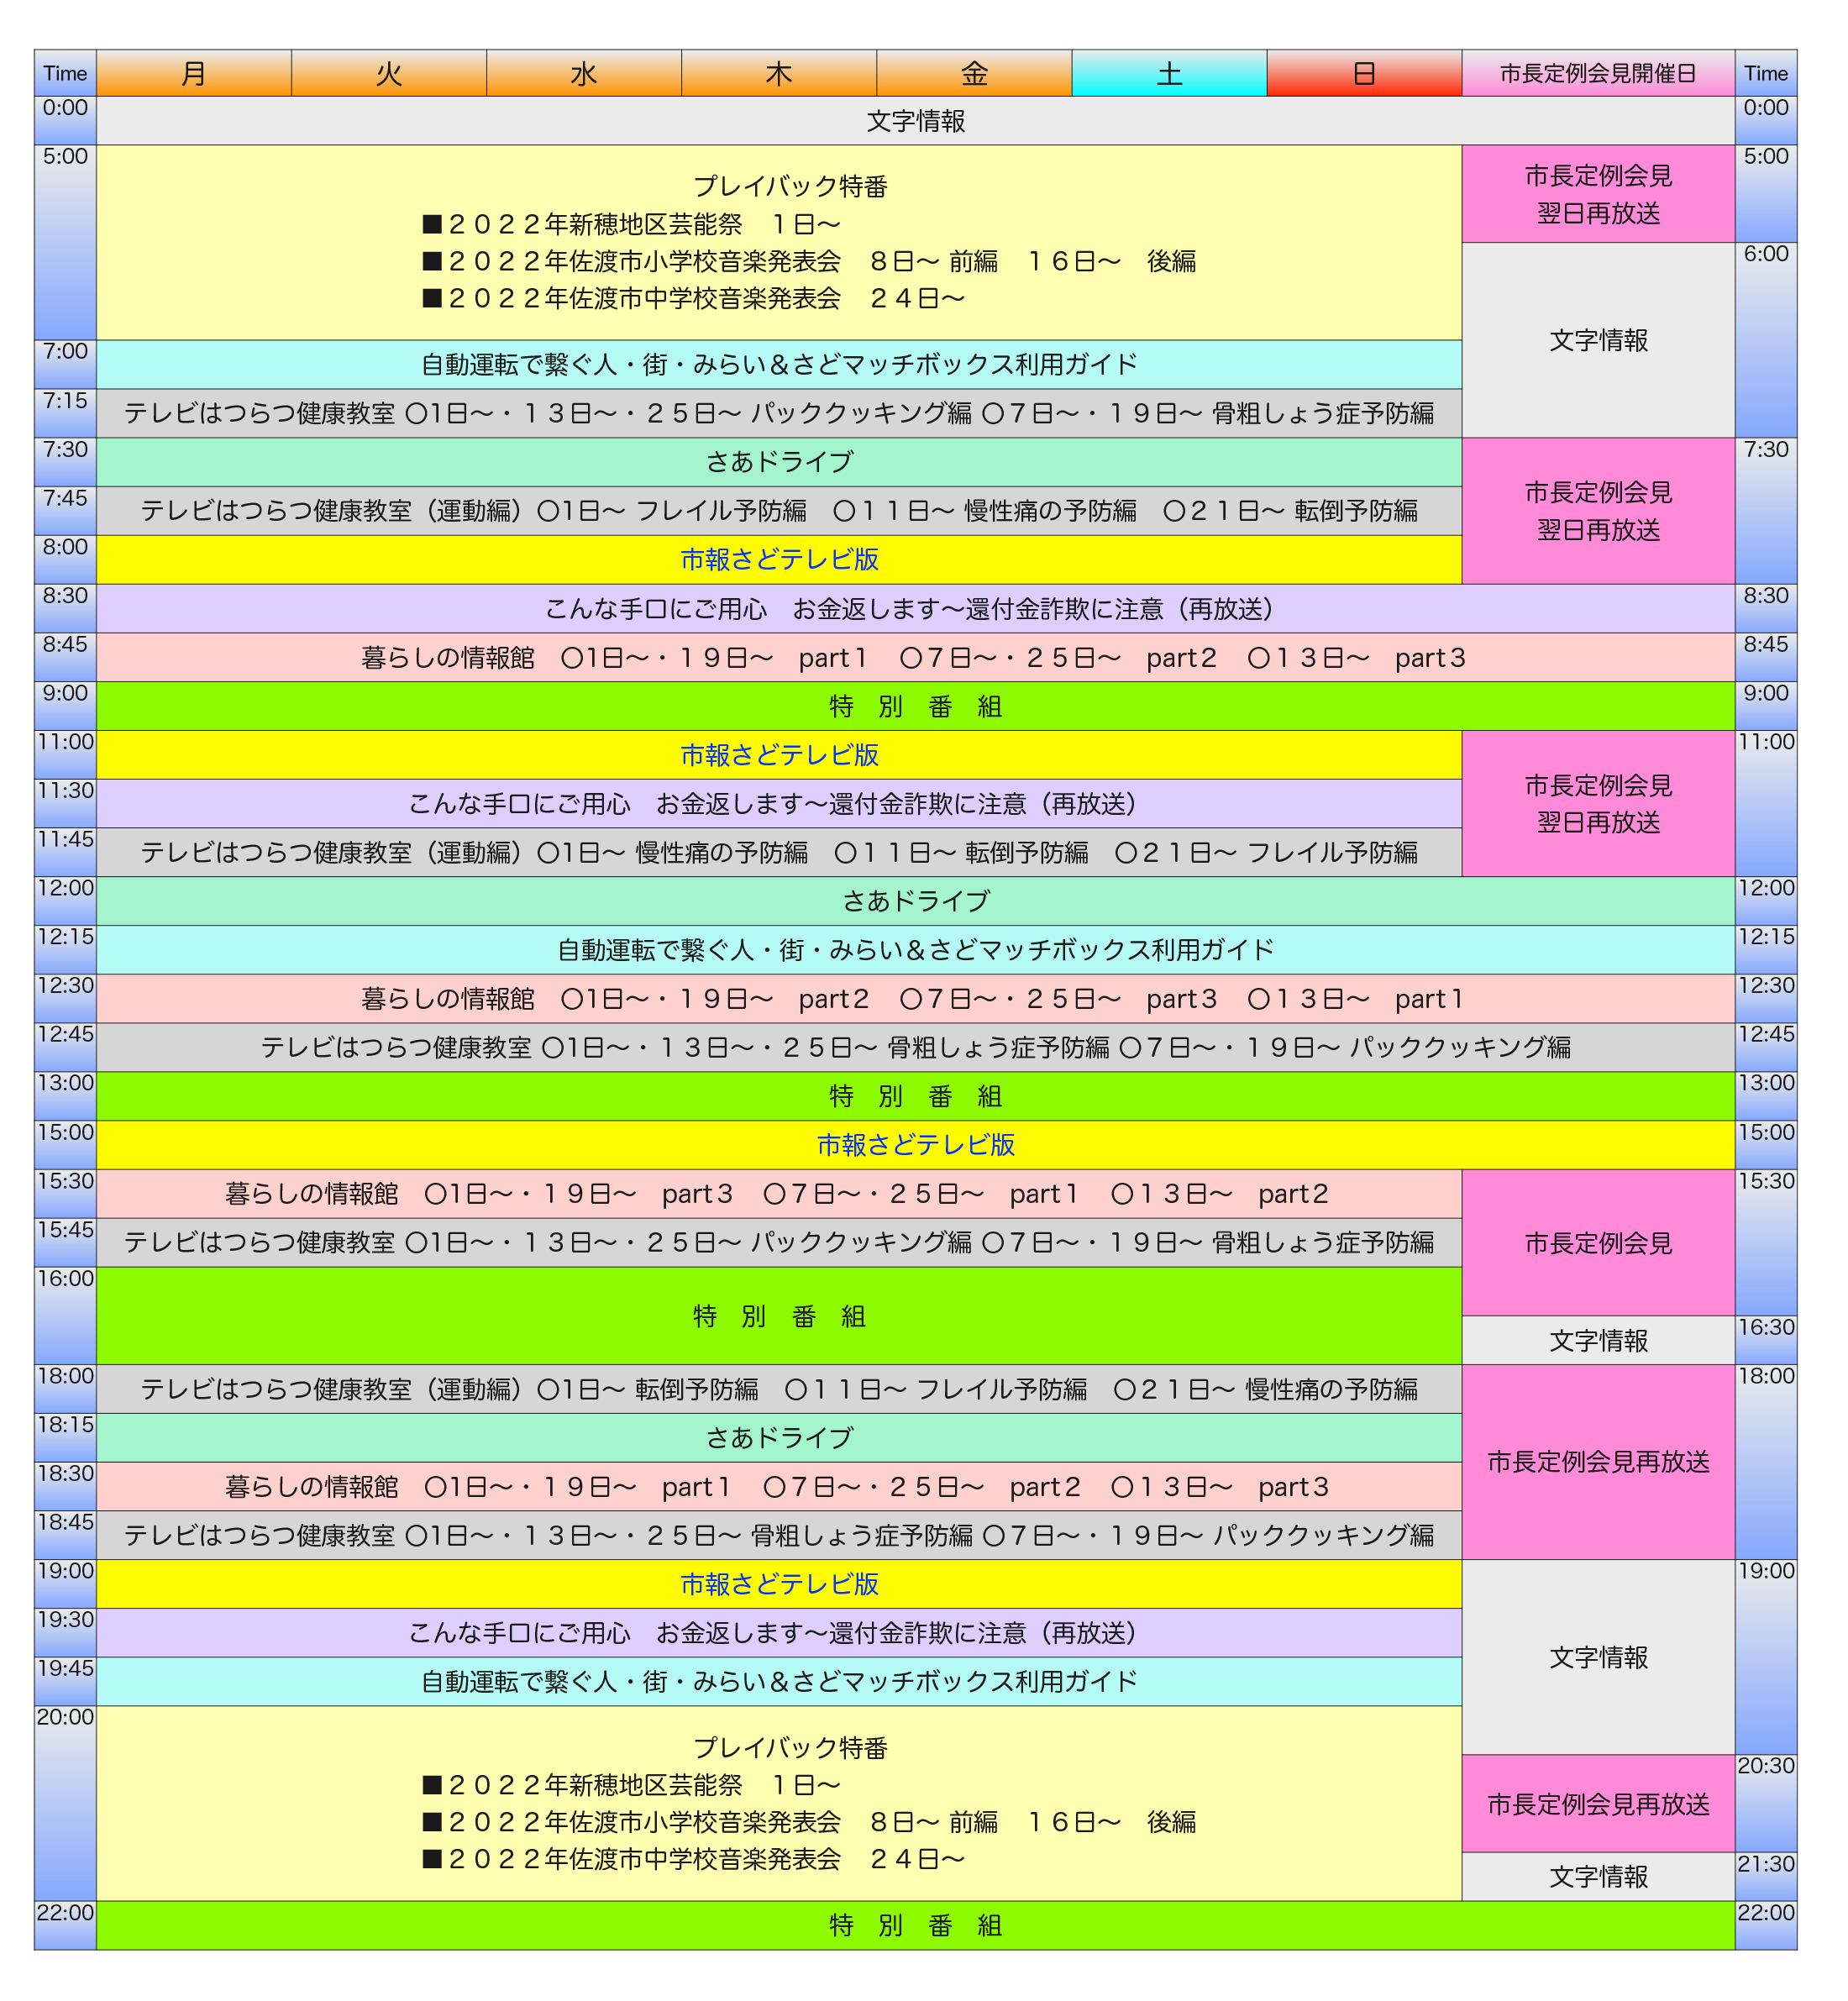Click 自動運転で繋ぐ人・街・みらい row at 19:45
1848x2001 pixels.
click(x=779, y=1681)
